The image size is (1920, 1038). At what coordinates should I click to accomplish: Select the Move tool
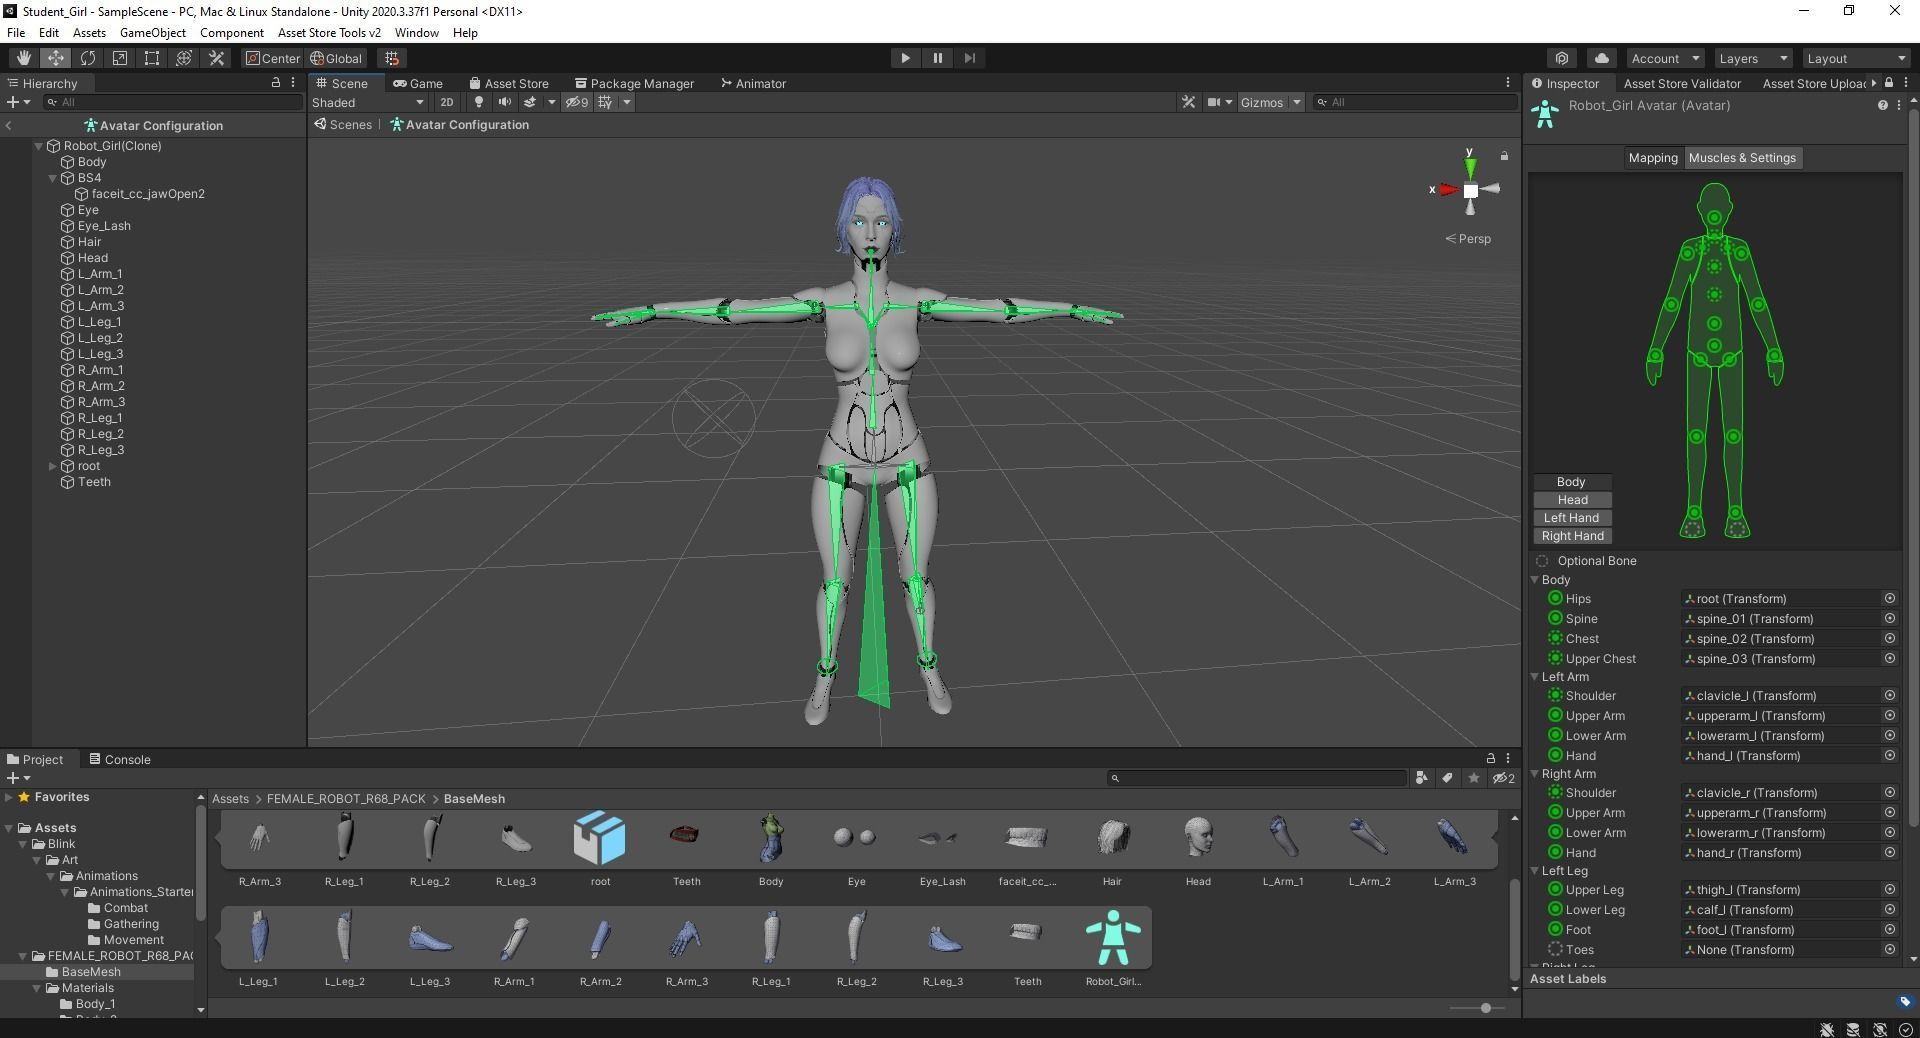pyautogui.click(x=55, y=58)
